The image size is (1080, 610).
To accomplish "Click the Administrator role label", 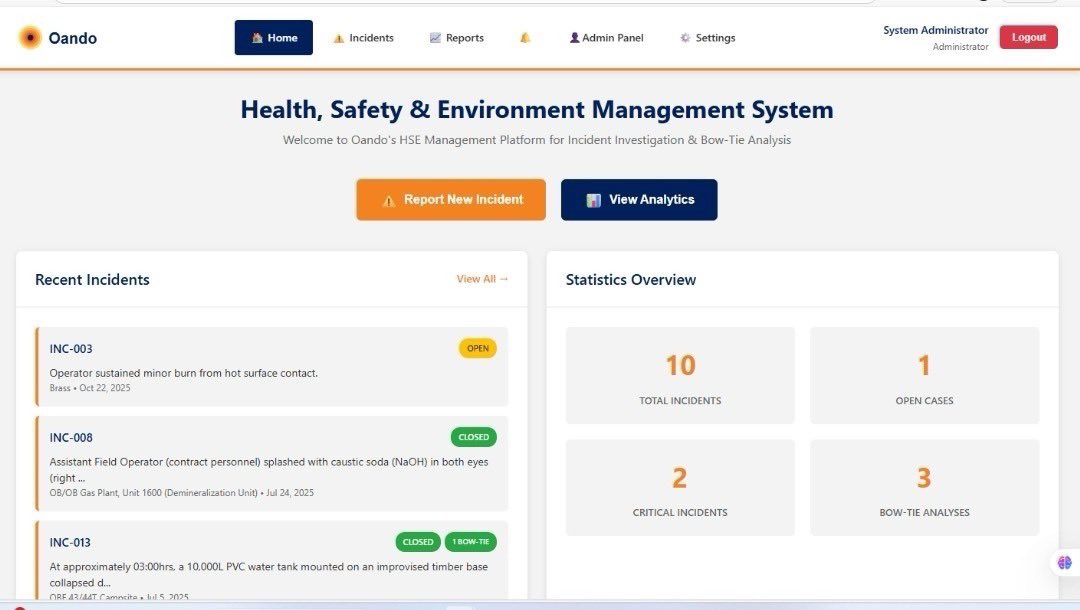I will (x=960, y=47).
